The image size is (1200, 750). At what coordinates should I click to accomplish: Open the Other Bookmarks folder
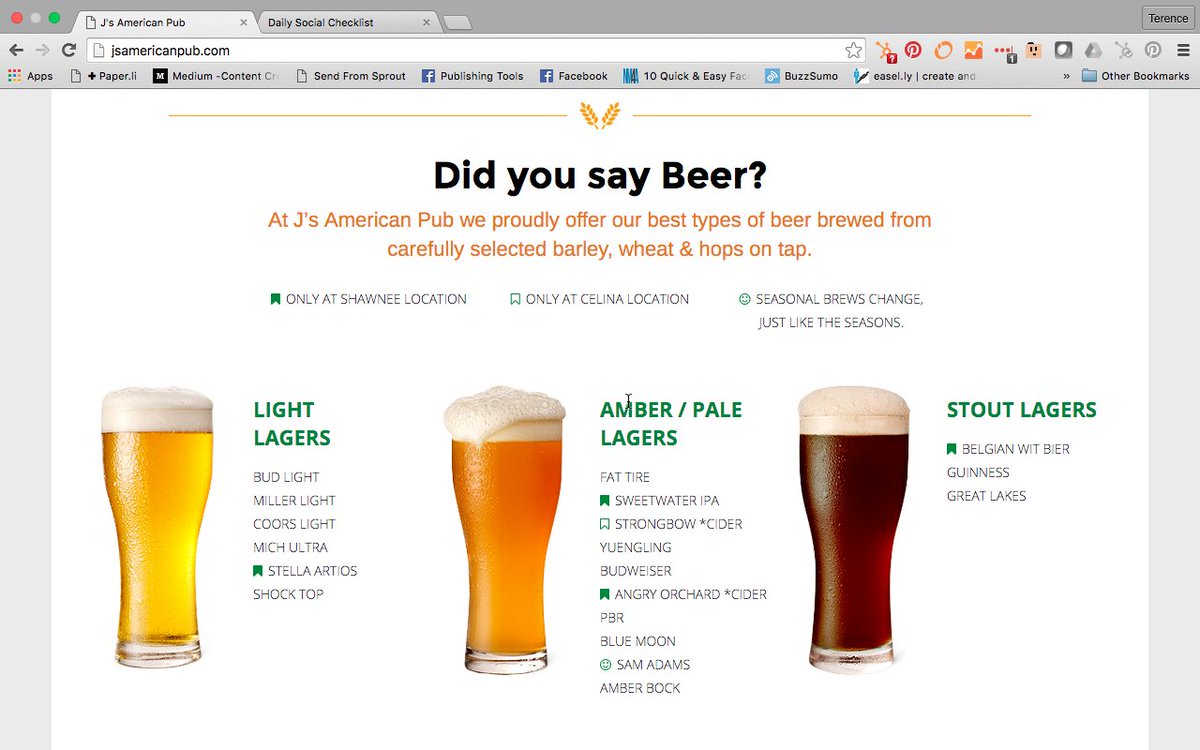coord(1136,76)
